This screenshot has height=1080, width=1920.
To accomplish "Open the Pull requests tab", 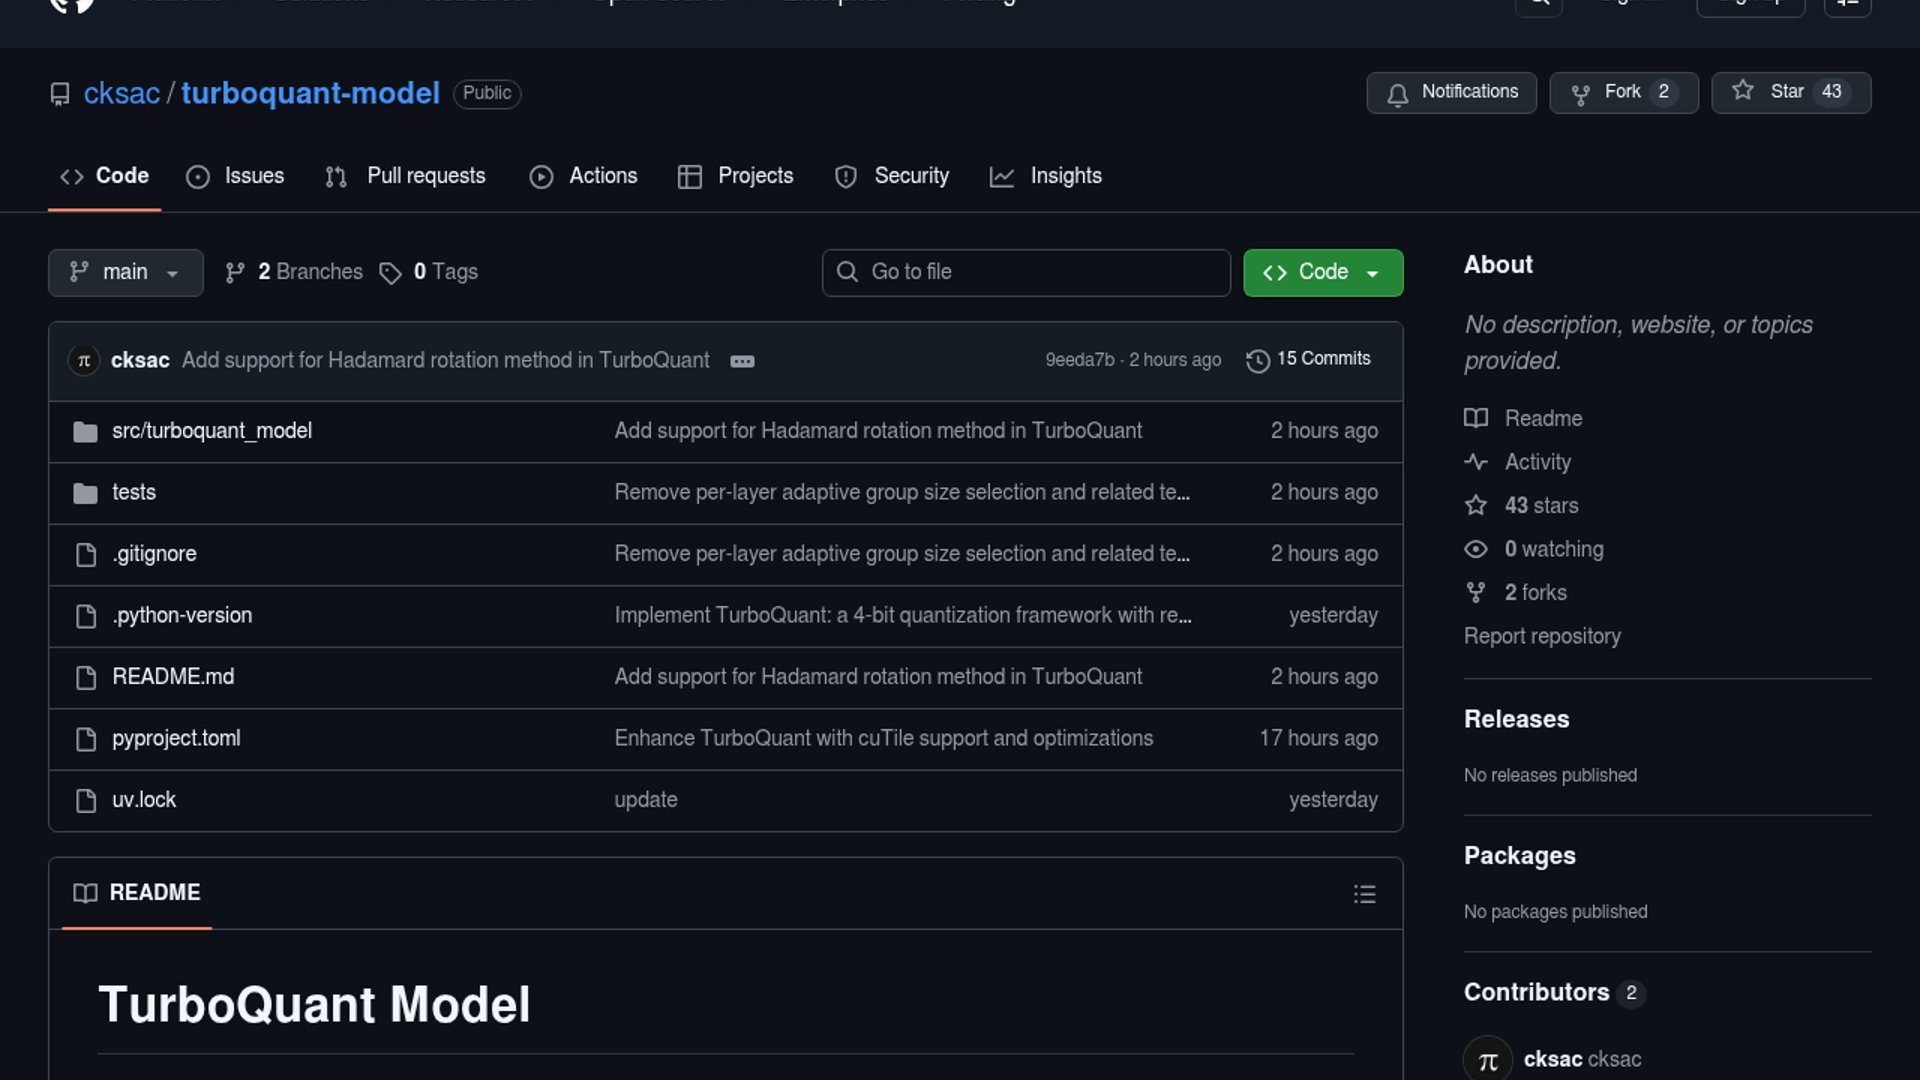I will pyautogui.click(x=406, y=176).
